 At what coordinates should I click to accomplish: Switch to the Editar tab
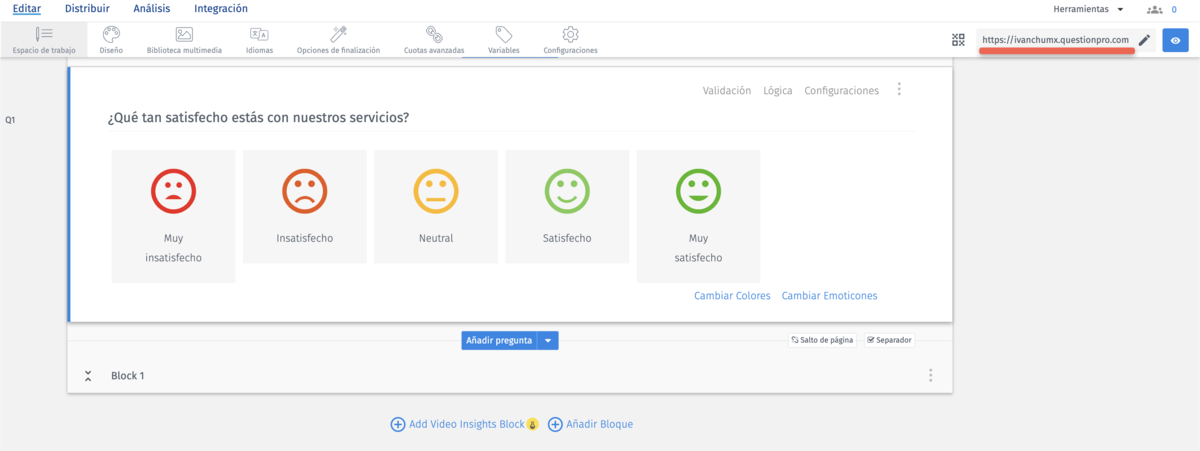[26, 8]
